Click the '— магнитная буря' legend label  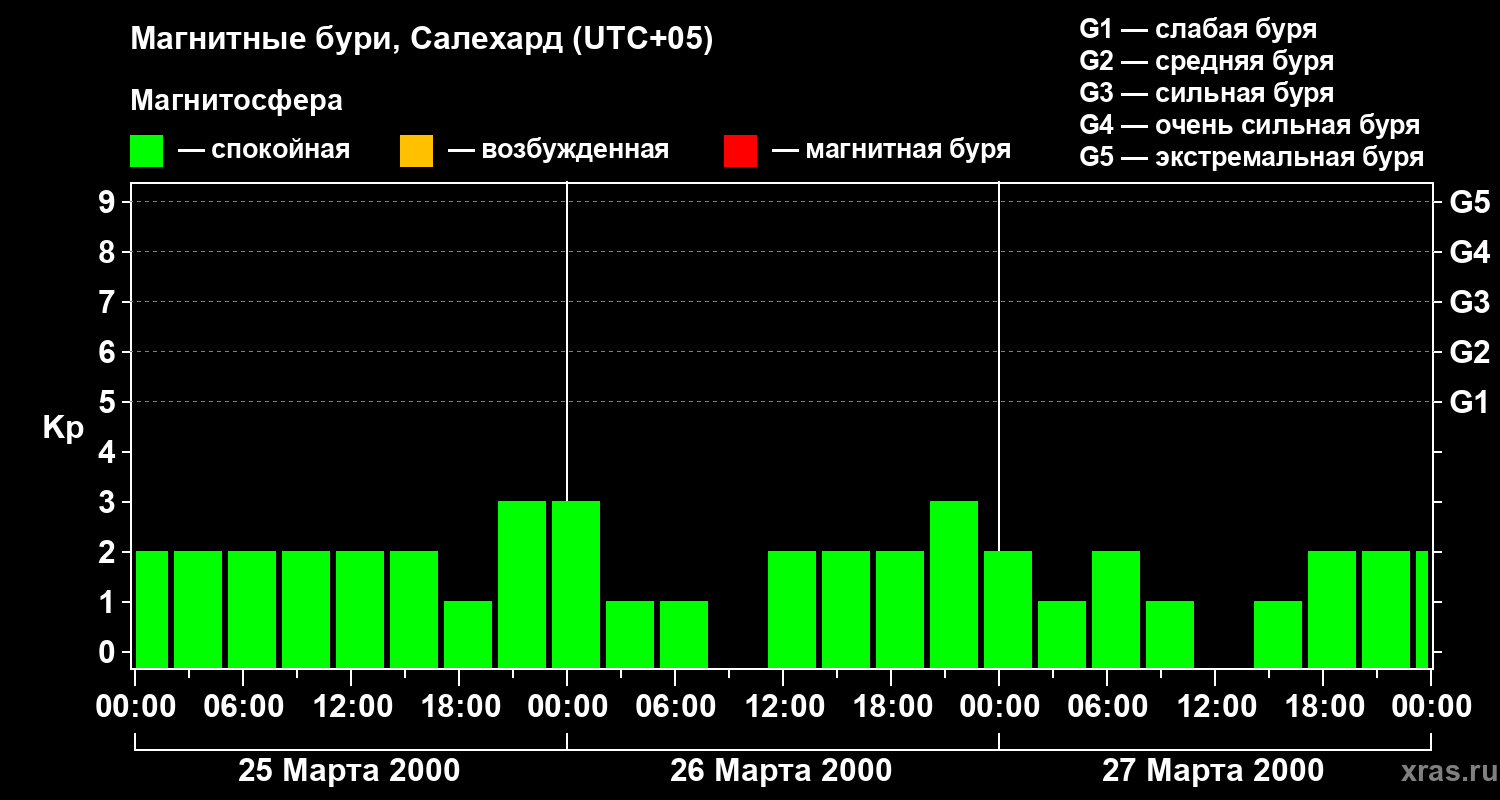point(892,150)
